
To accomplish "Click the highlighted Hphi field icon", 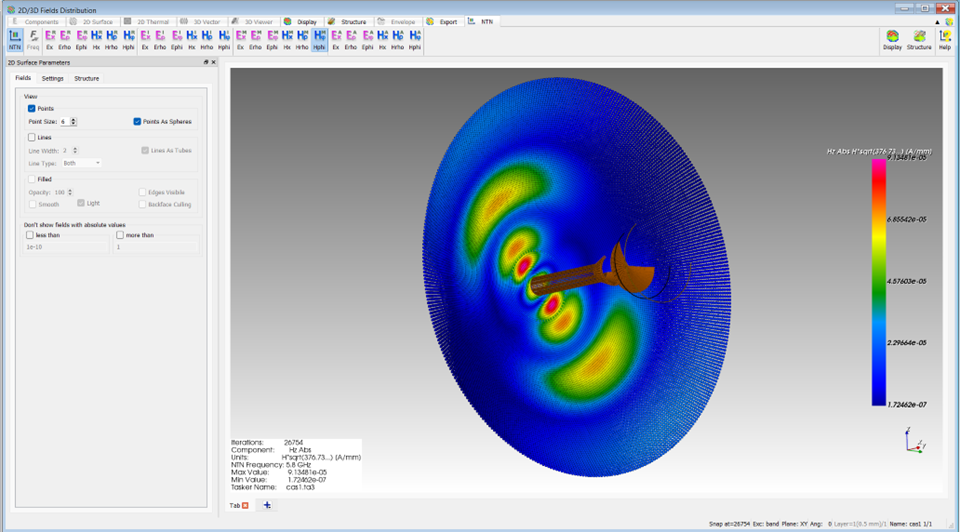I will click(x=319, y=39).
